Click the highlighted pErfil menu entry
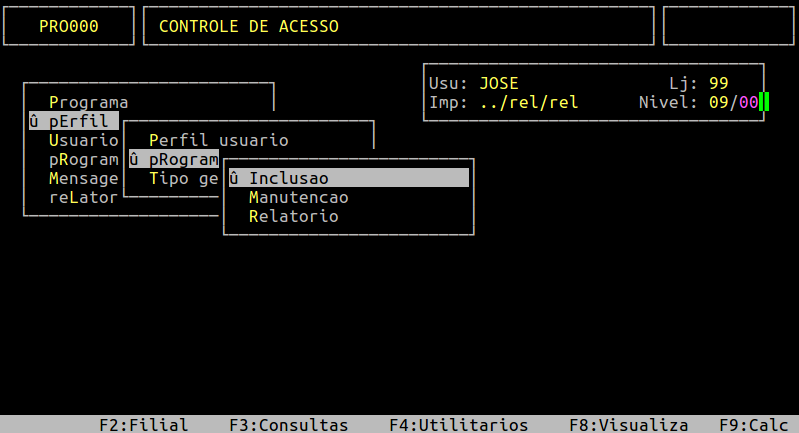The width and height of the screenshot is (799, 433). (x=74, y=121)
